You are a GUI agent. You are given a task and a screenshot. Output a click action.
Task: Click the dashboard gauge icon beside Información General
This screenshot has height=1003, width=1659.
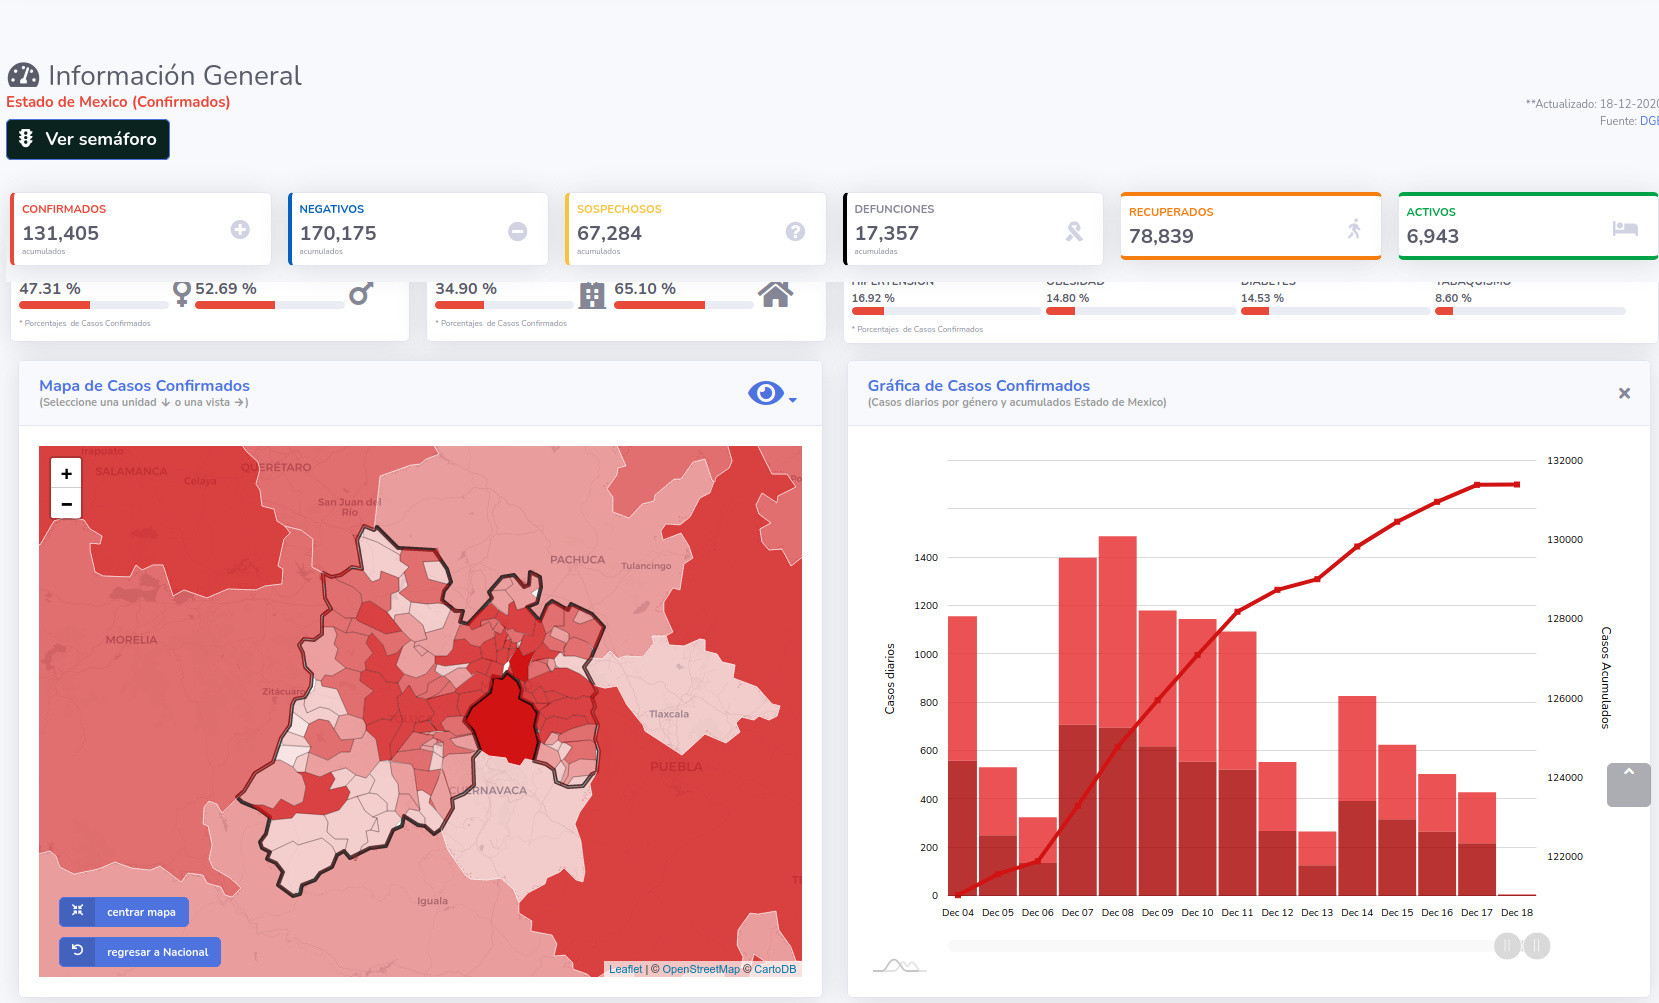coord(23,75)
